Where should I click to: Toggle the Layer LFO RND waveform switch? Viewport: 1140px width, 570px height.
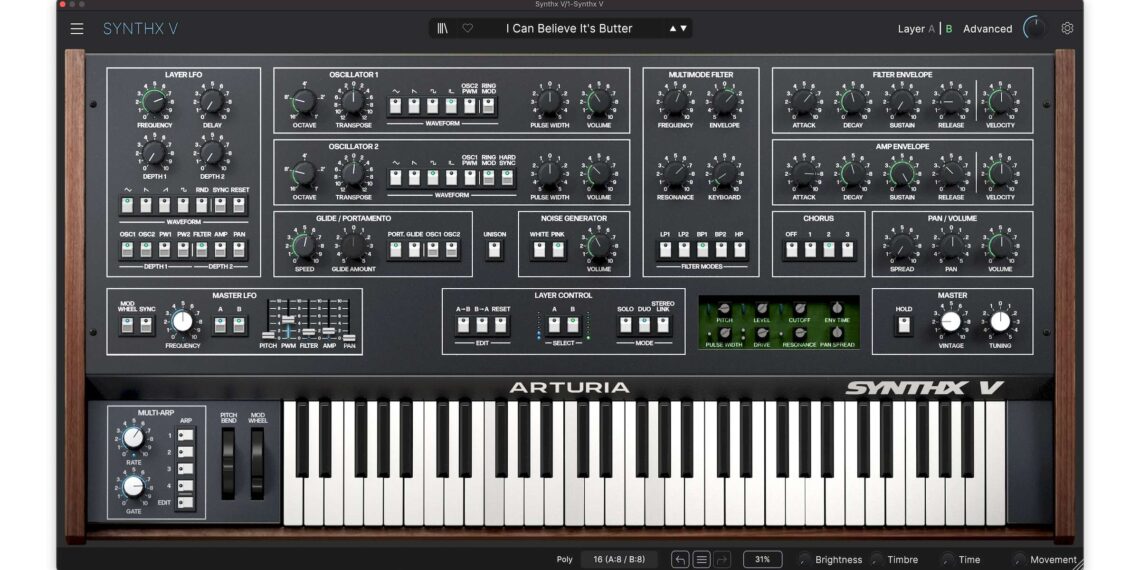[201, 205]
